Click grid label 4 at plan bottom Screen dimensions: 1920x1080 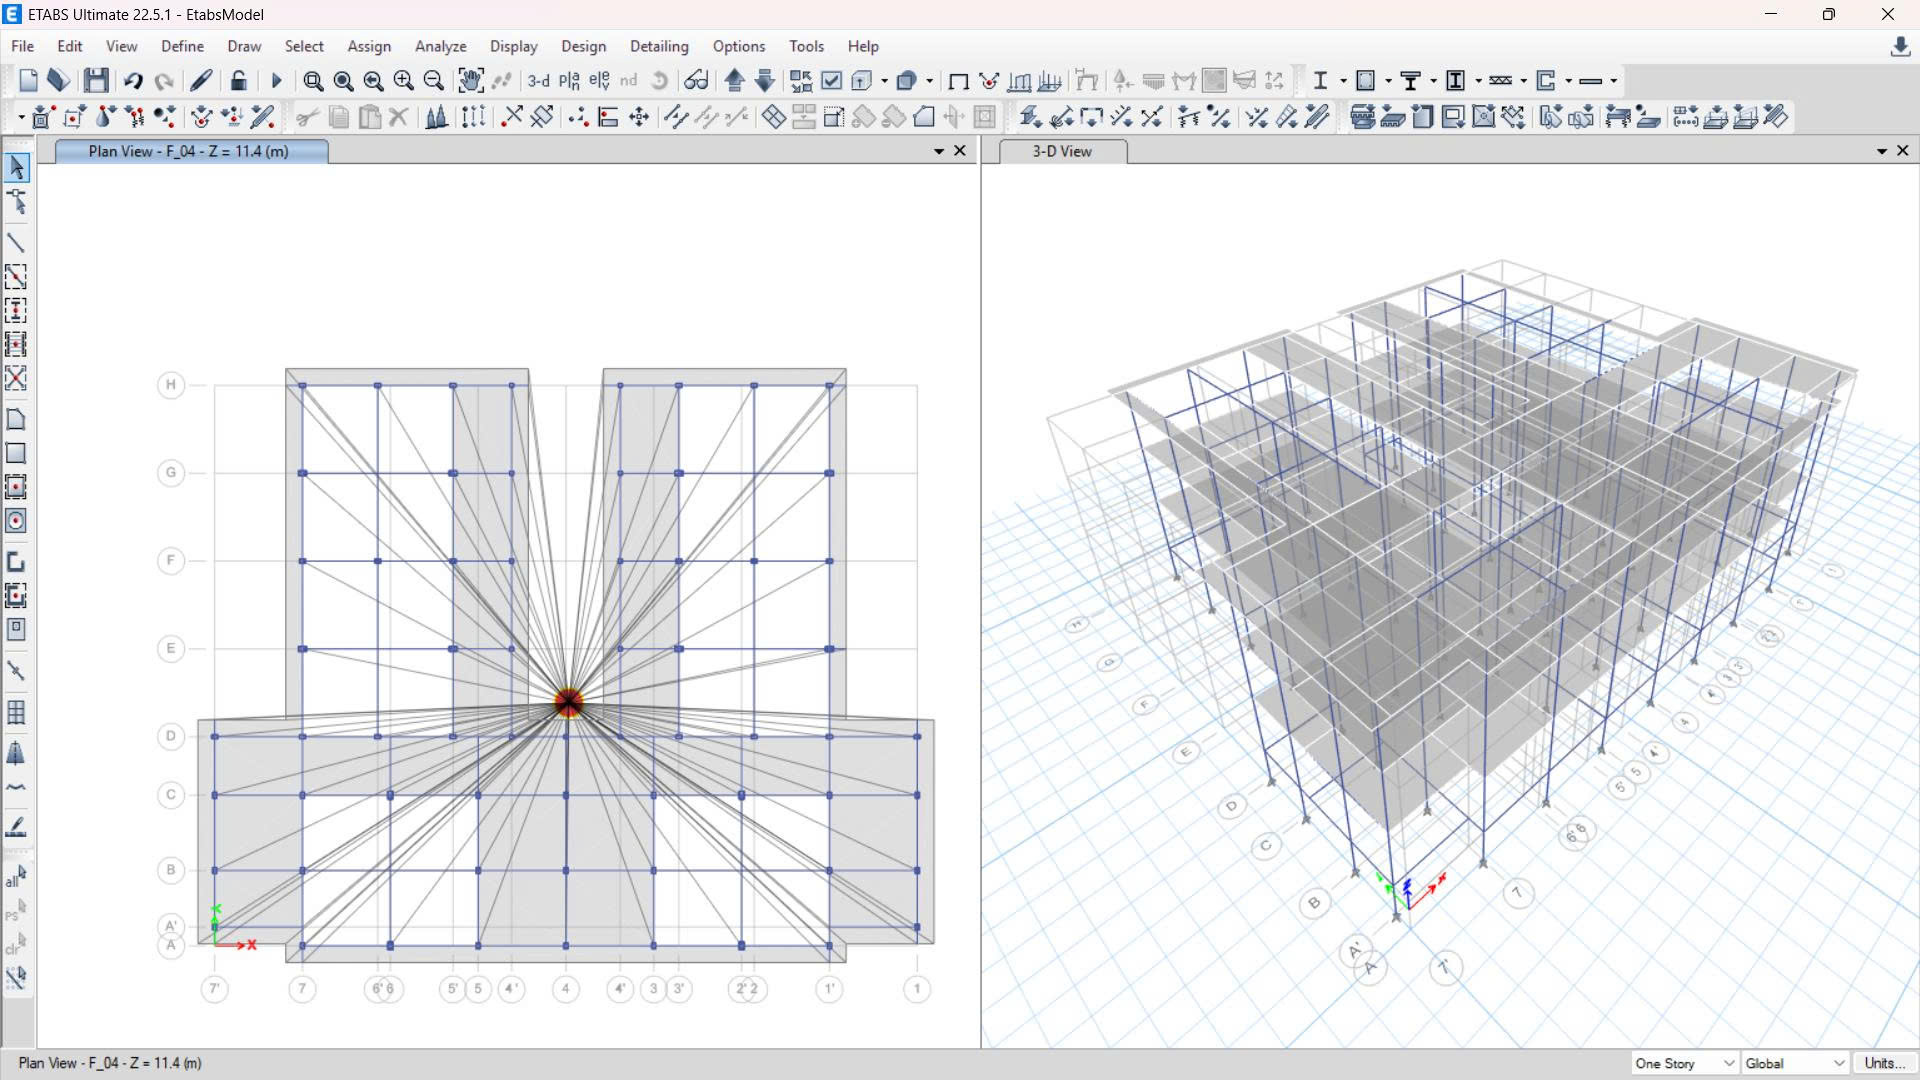click(566, 989)
